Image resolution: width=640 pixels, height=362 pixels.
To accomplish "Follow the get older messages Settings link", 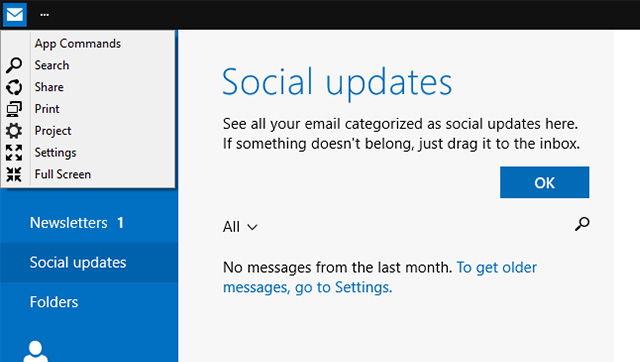I will point(380,278).
